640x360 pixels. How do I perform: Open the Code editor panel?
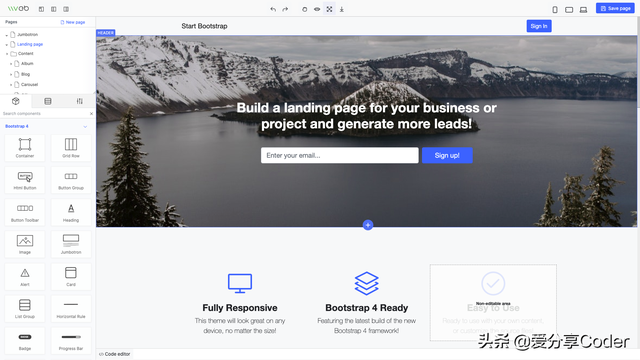(115, 354)
